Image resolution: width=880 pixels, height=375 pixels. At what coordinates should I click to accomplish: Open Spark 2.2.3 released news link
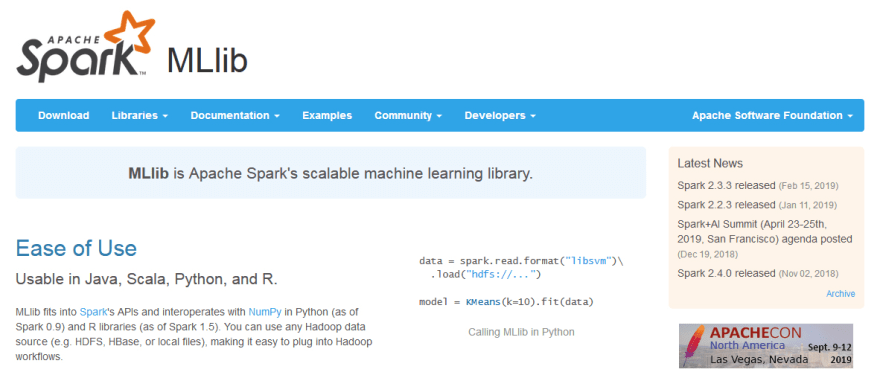click(x=726, y=204)
